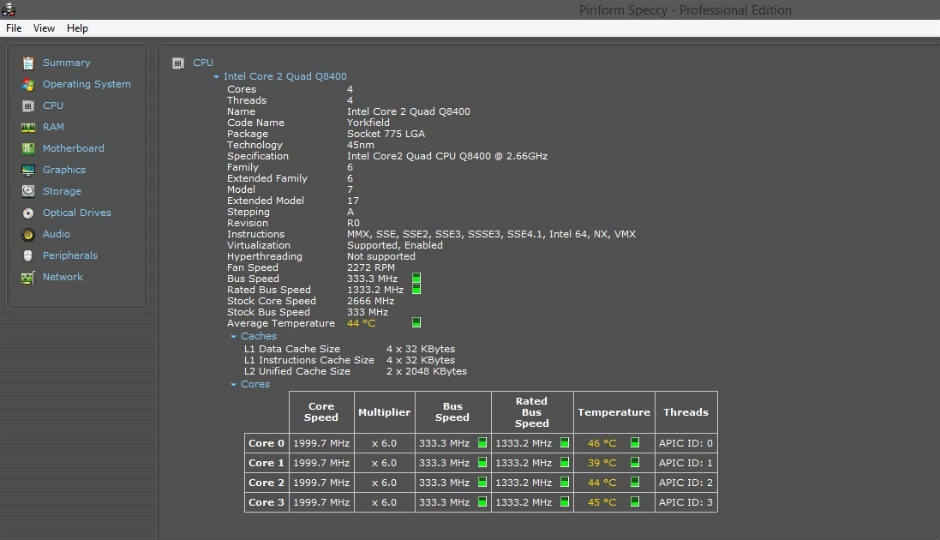
Task: Click Core 0 bus speed graph icon
Action: tap(483, 443)
